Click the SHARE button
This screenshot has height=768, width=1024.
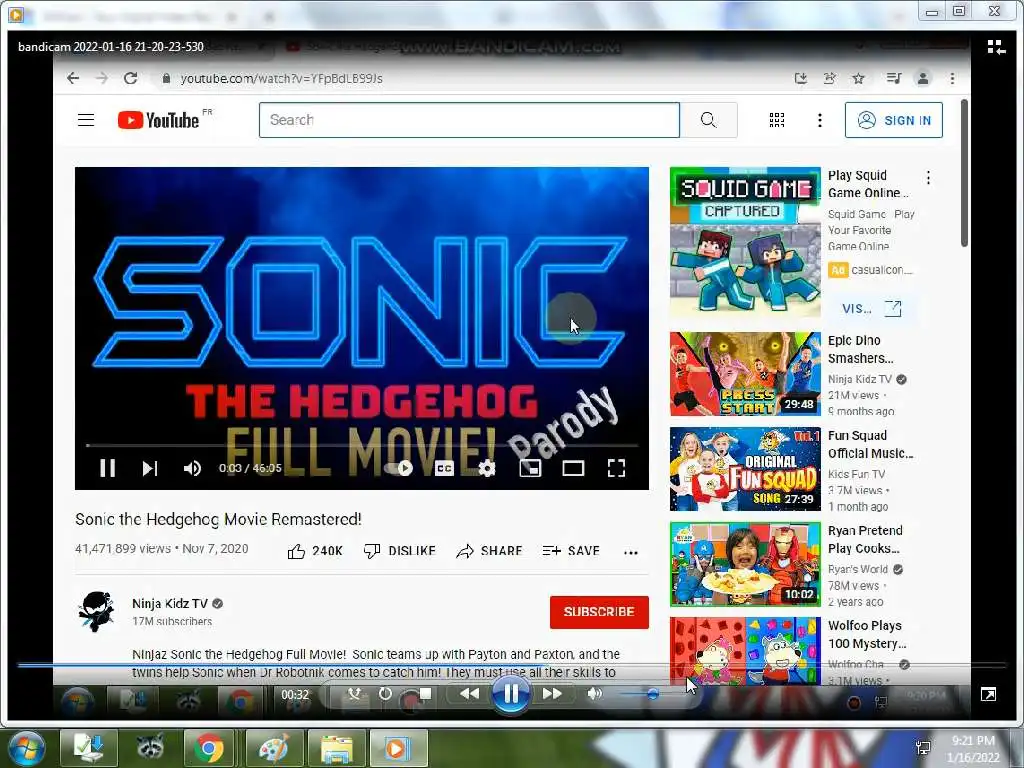(490, 551)
